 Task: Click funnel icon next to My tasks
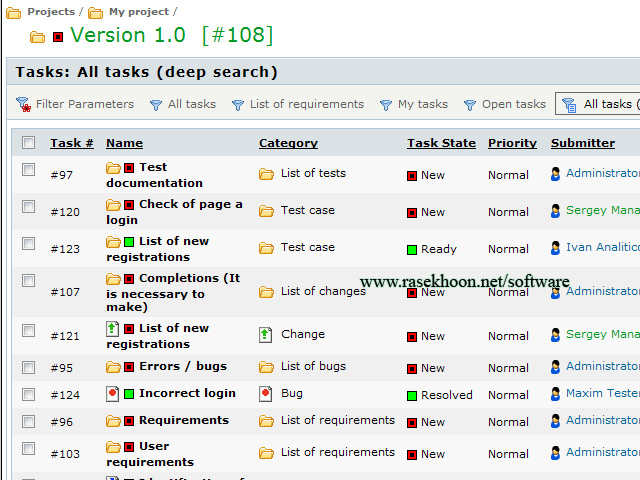[386, 105]
